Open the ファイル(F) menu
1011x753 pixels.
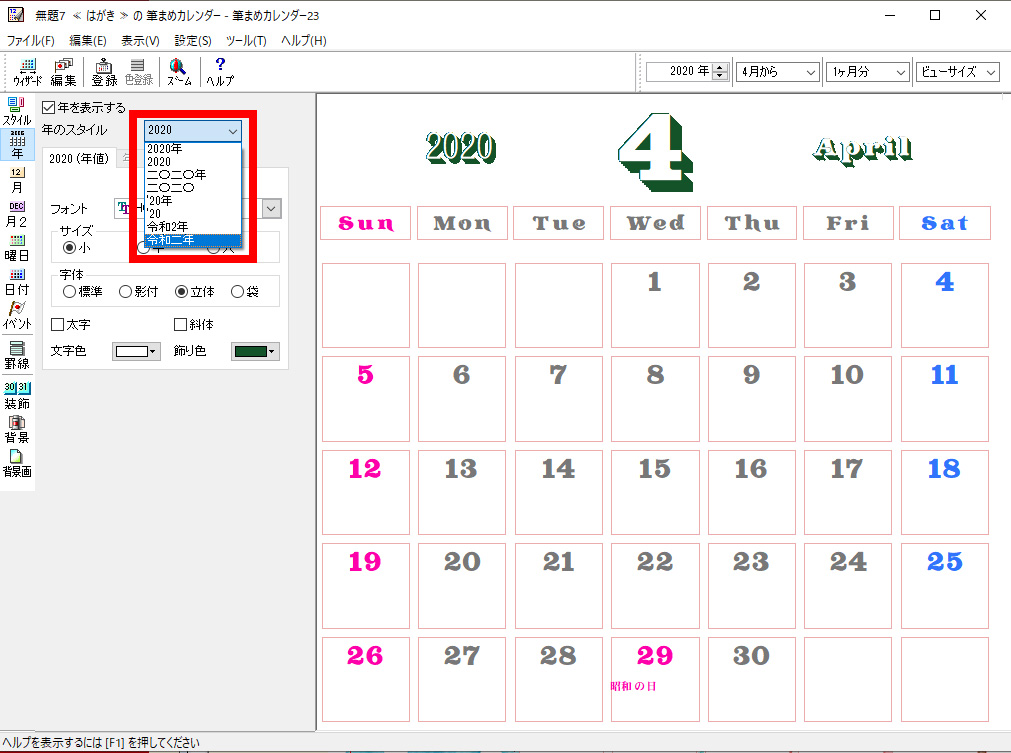click(31, 41)
